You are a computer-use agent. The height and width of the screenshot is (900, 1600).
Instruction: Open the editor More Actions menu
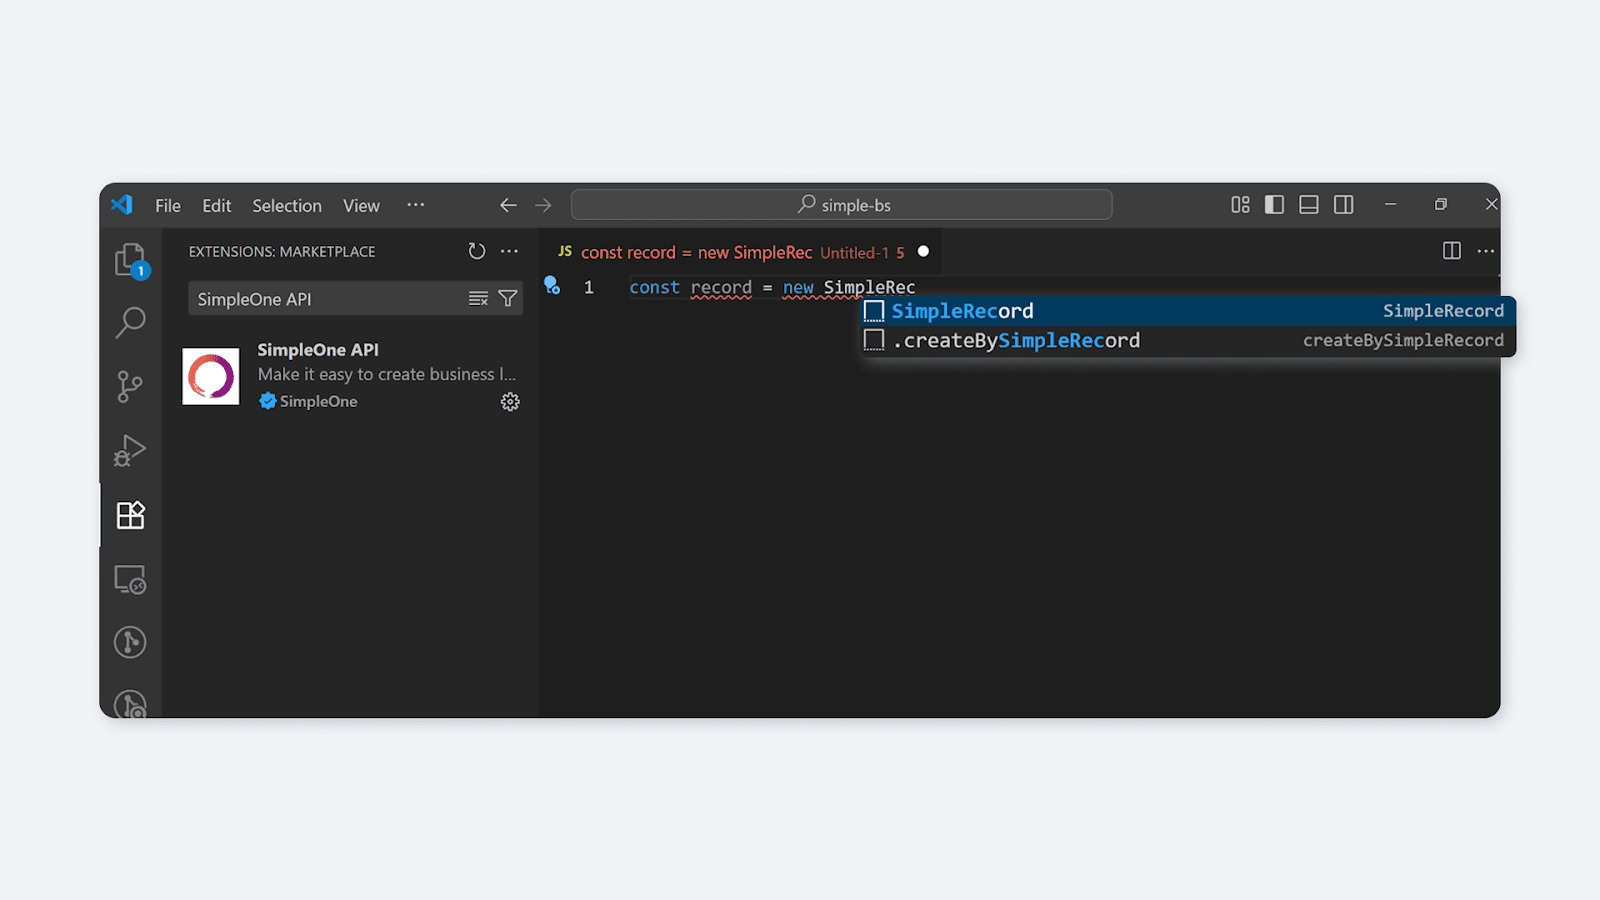click(x=1485, y=251)
